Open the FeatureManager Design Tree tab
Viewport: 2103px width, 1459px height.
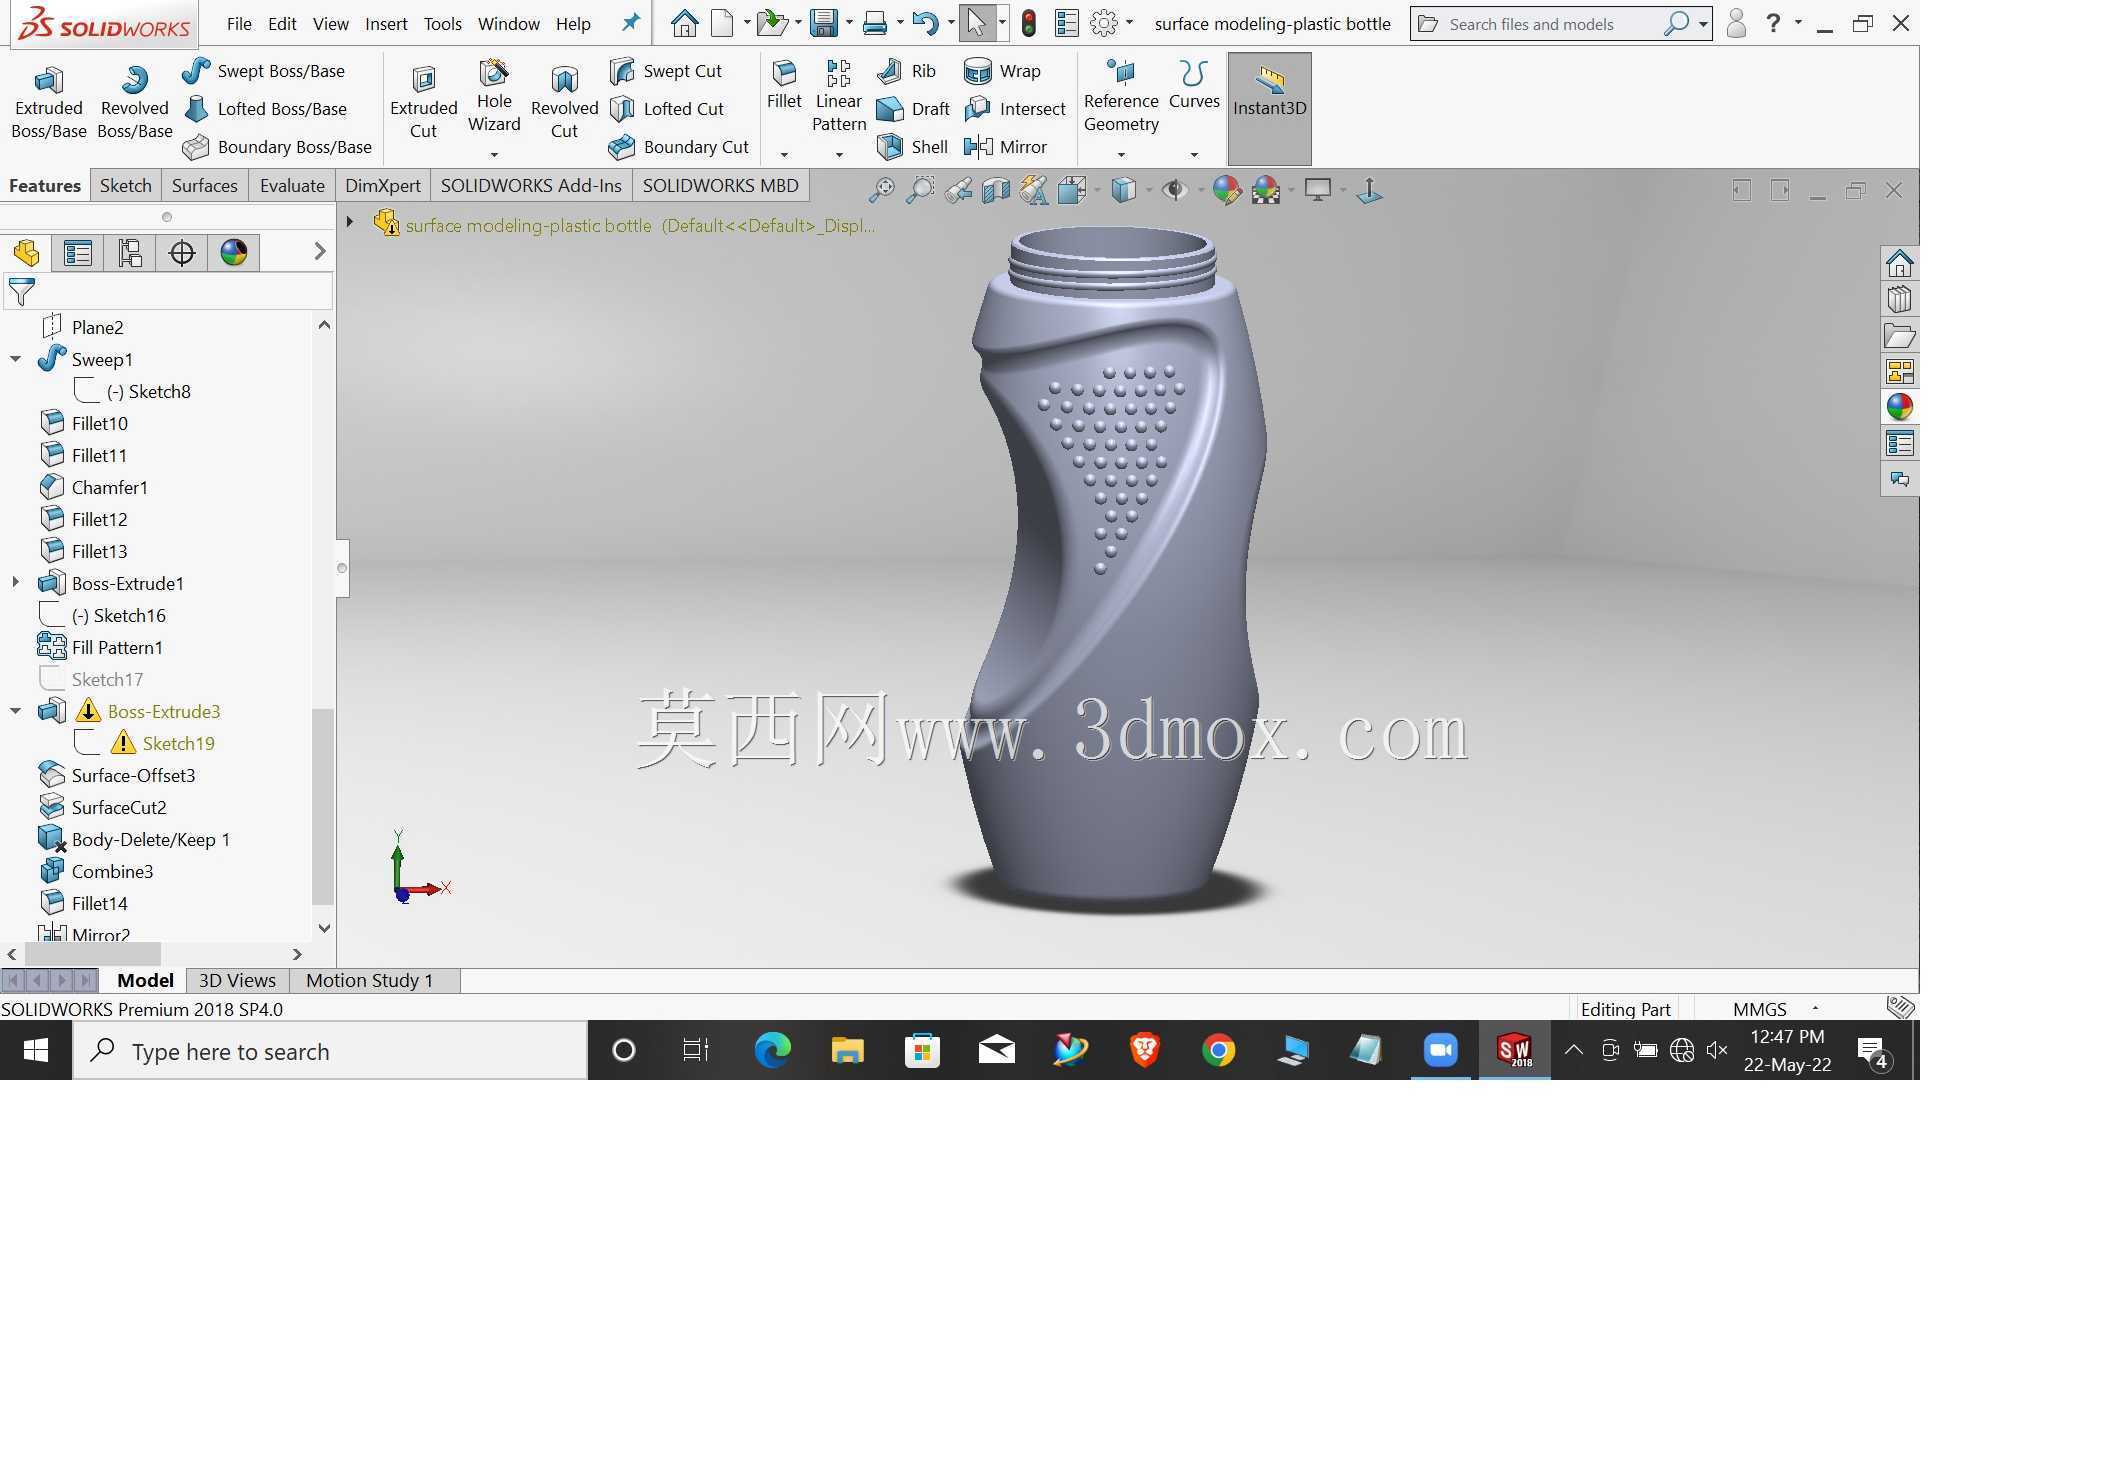pyautogui.click(x=27, y=253)
